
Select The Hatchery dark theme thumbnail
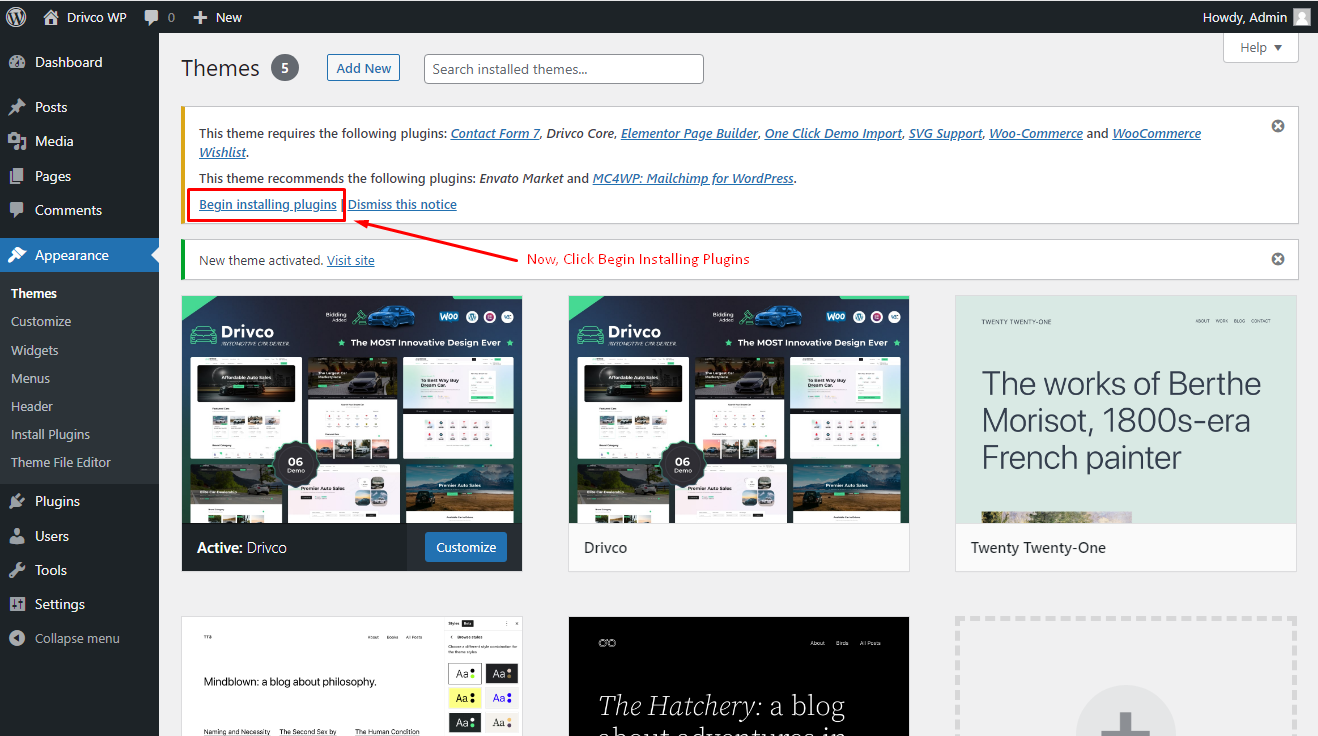pos(739,677)
